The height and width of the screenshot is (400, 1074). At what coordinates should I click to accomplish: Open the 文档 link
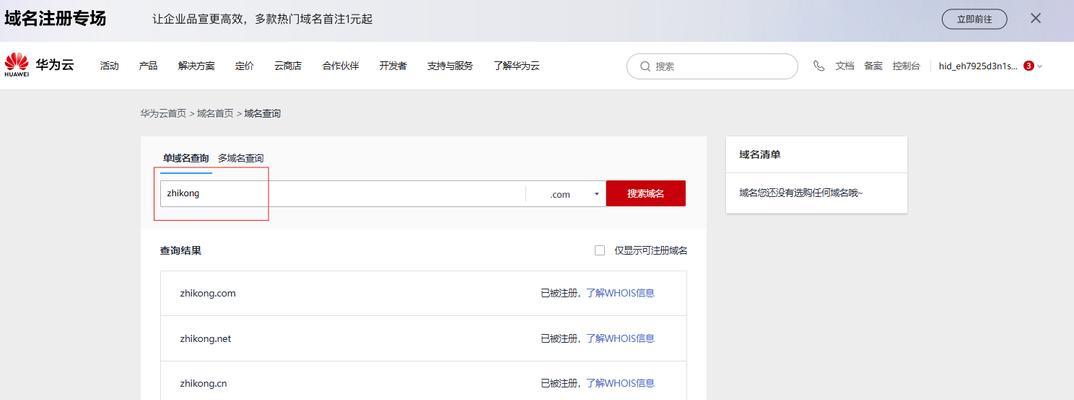point(845,66)
